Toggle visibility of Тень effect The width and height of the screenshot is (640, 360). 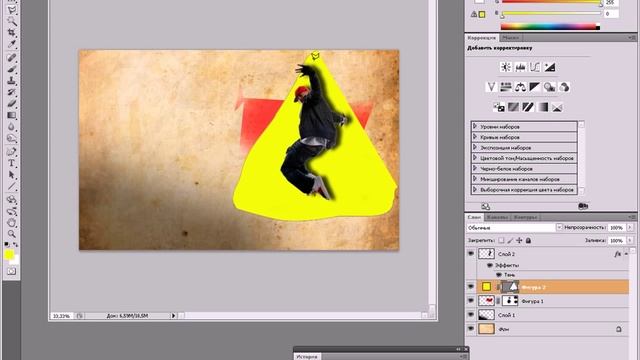(499, 275)
